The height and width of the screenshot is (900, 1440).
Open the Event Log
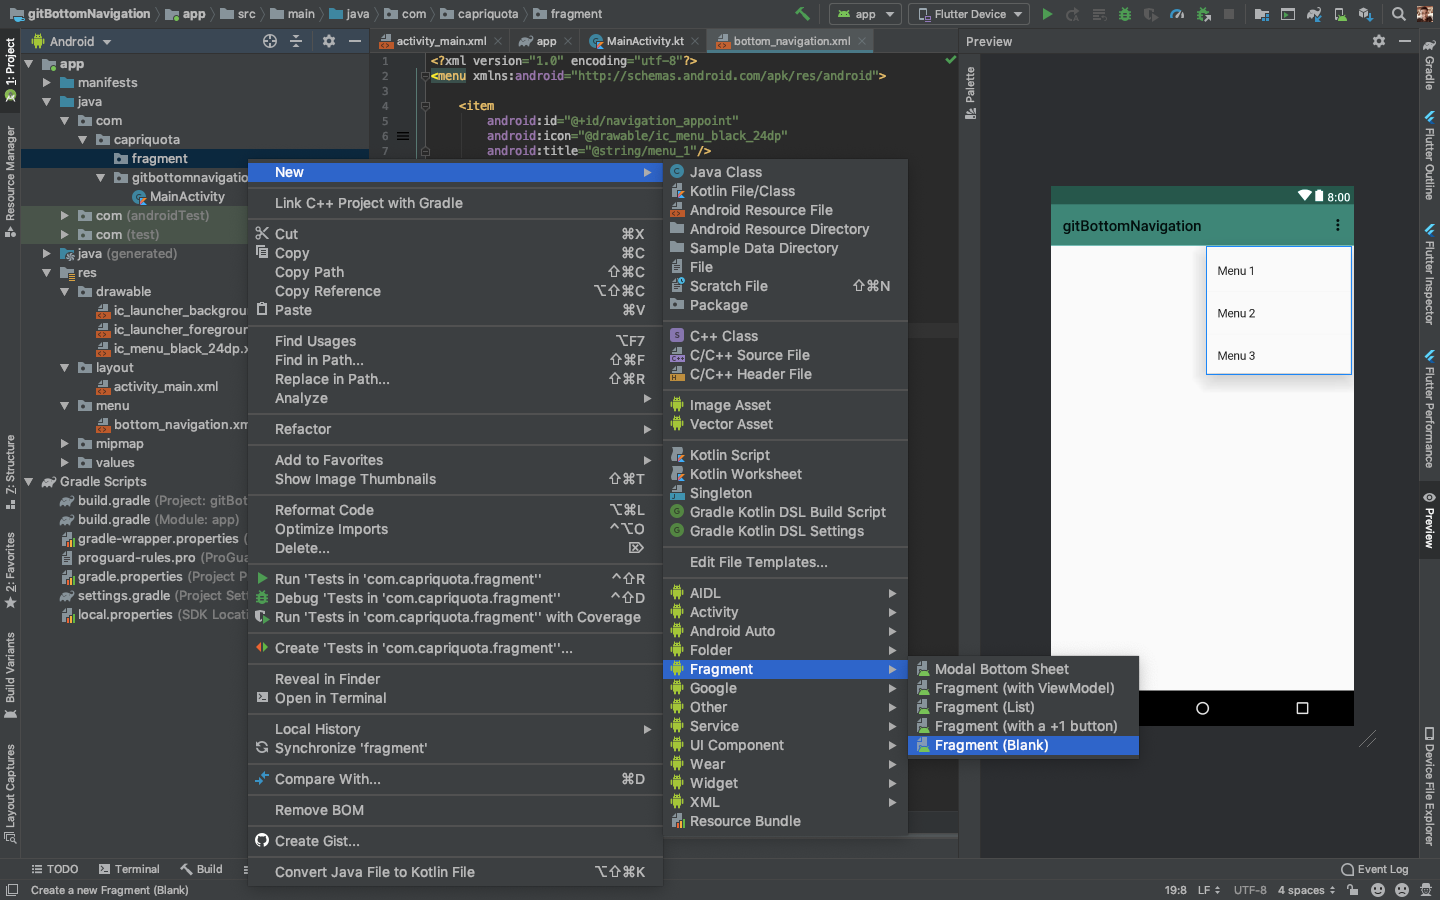[x=1375, y=869]
